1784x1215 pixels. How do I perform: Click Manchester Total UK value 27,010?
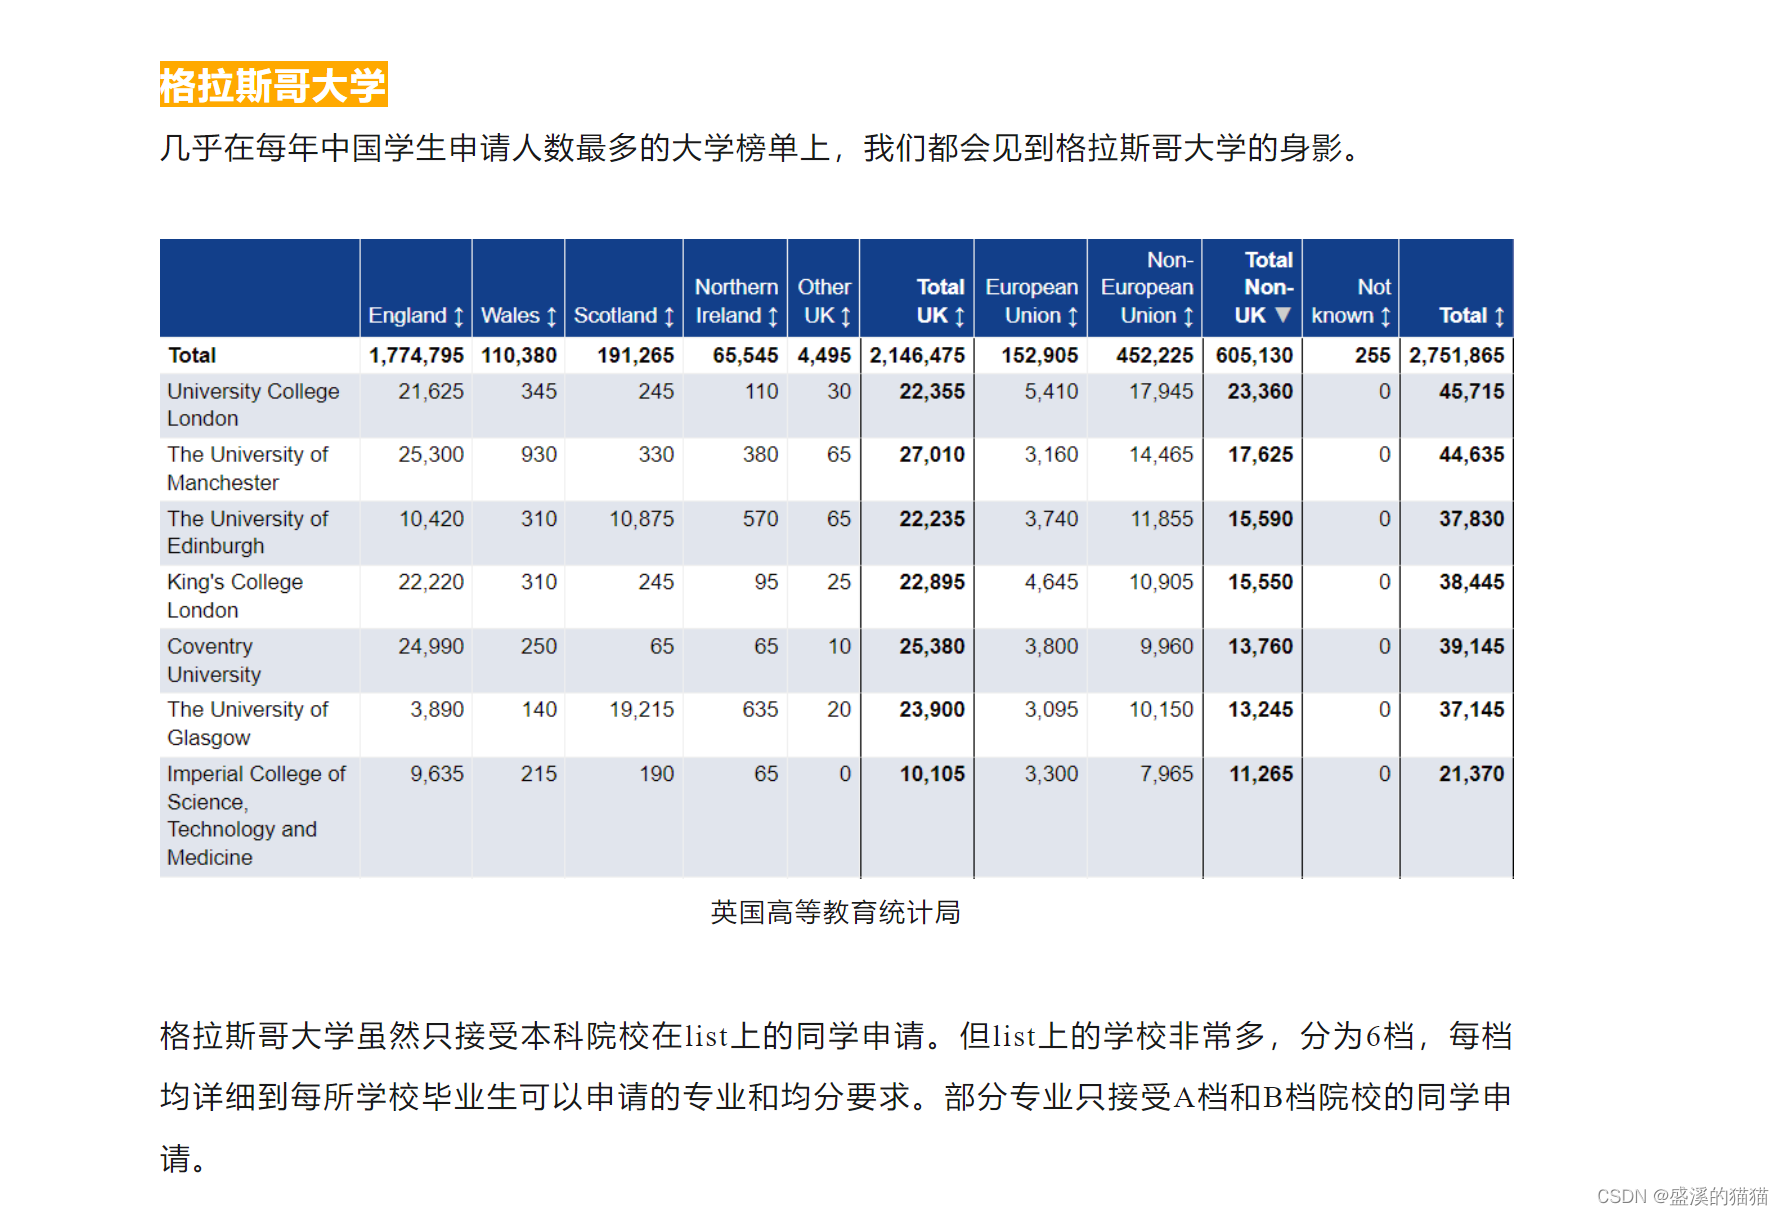click(x=932, y=454)
